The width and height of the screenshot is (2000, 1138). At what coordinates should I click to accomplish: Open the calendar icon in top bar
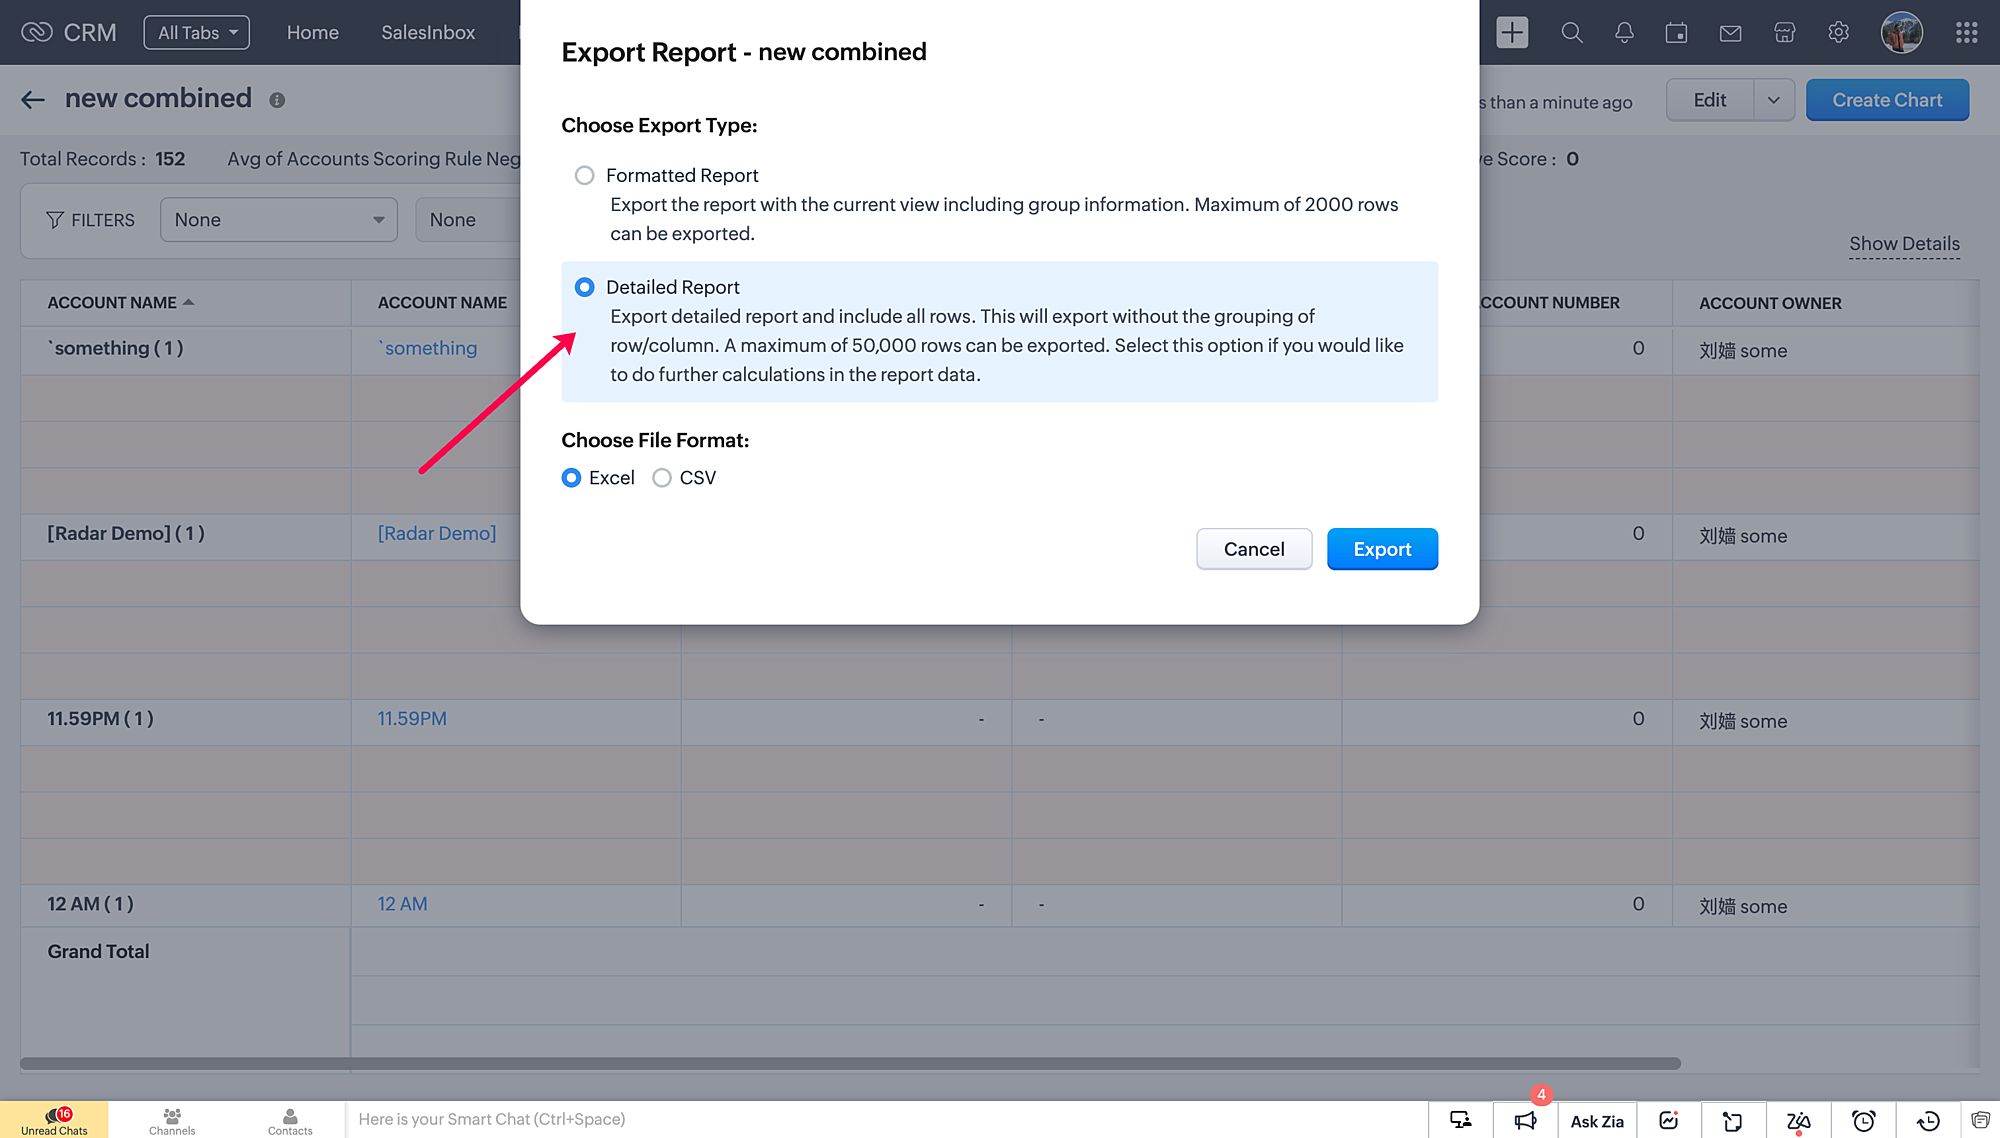point(1677,33)
